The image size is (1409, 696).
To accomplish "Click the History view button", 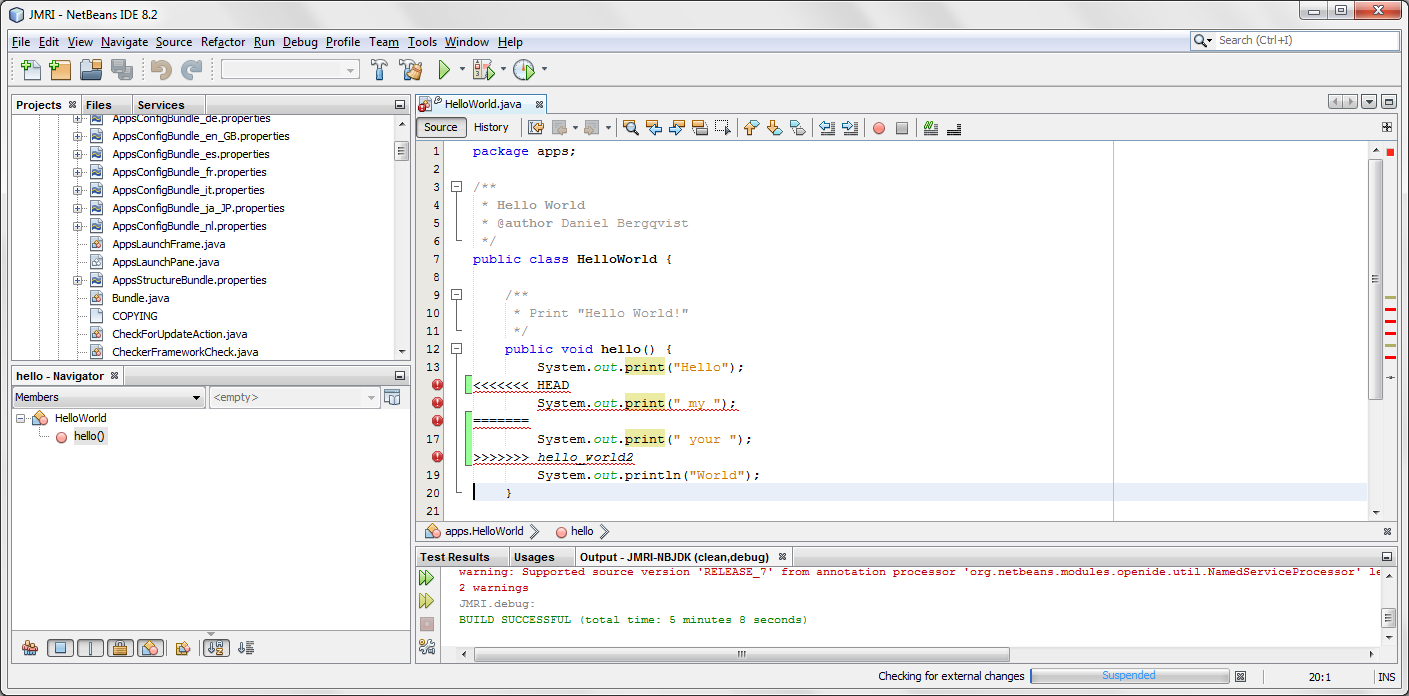I will pyautogui.click(x=491, y=127).
